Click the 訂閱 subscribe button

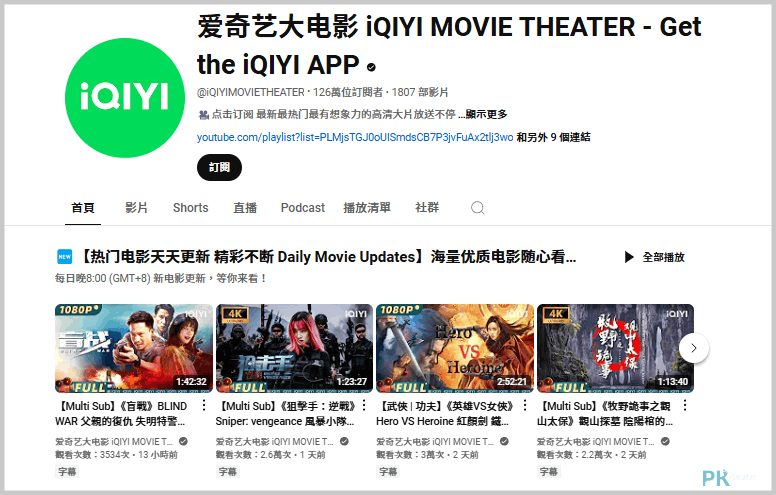[x=219, y=167]
